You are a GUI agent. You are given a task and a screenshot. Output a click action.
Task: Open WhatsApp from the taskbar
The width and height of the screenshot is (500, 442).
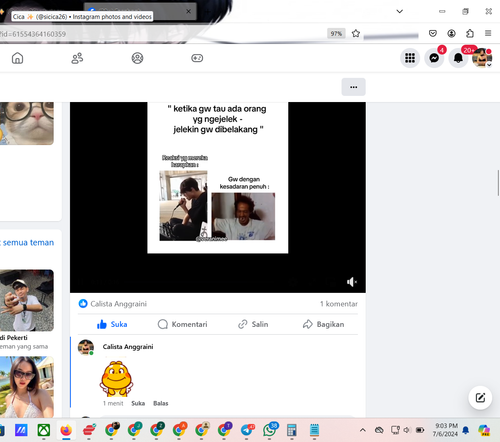[x=269, y=430]
